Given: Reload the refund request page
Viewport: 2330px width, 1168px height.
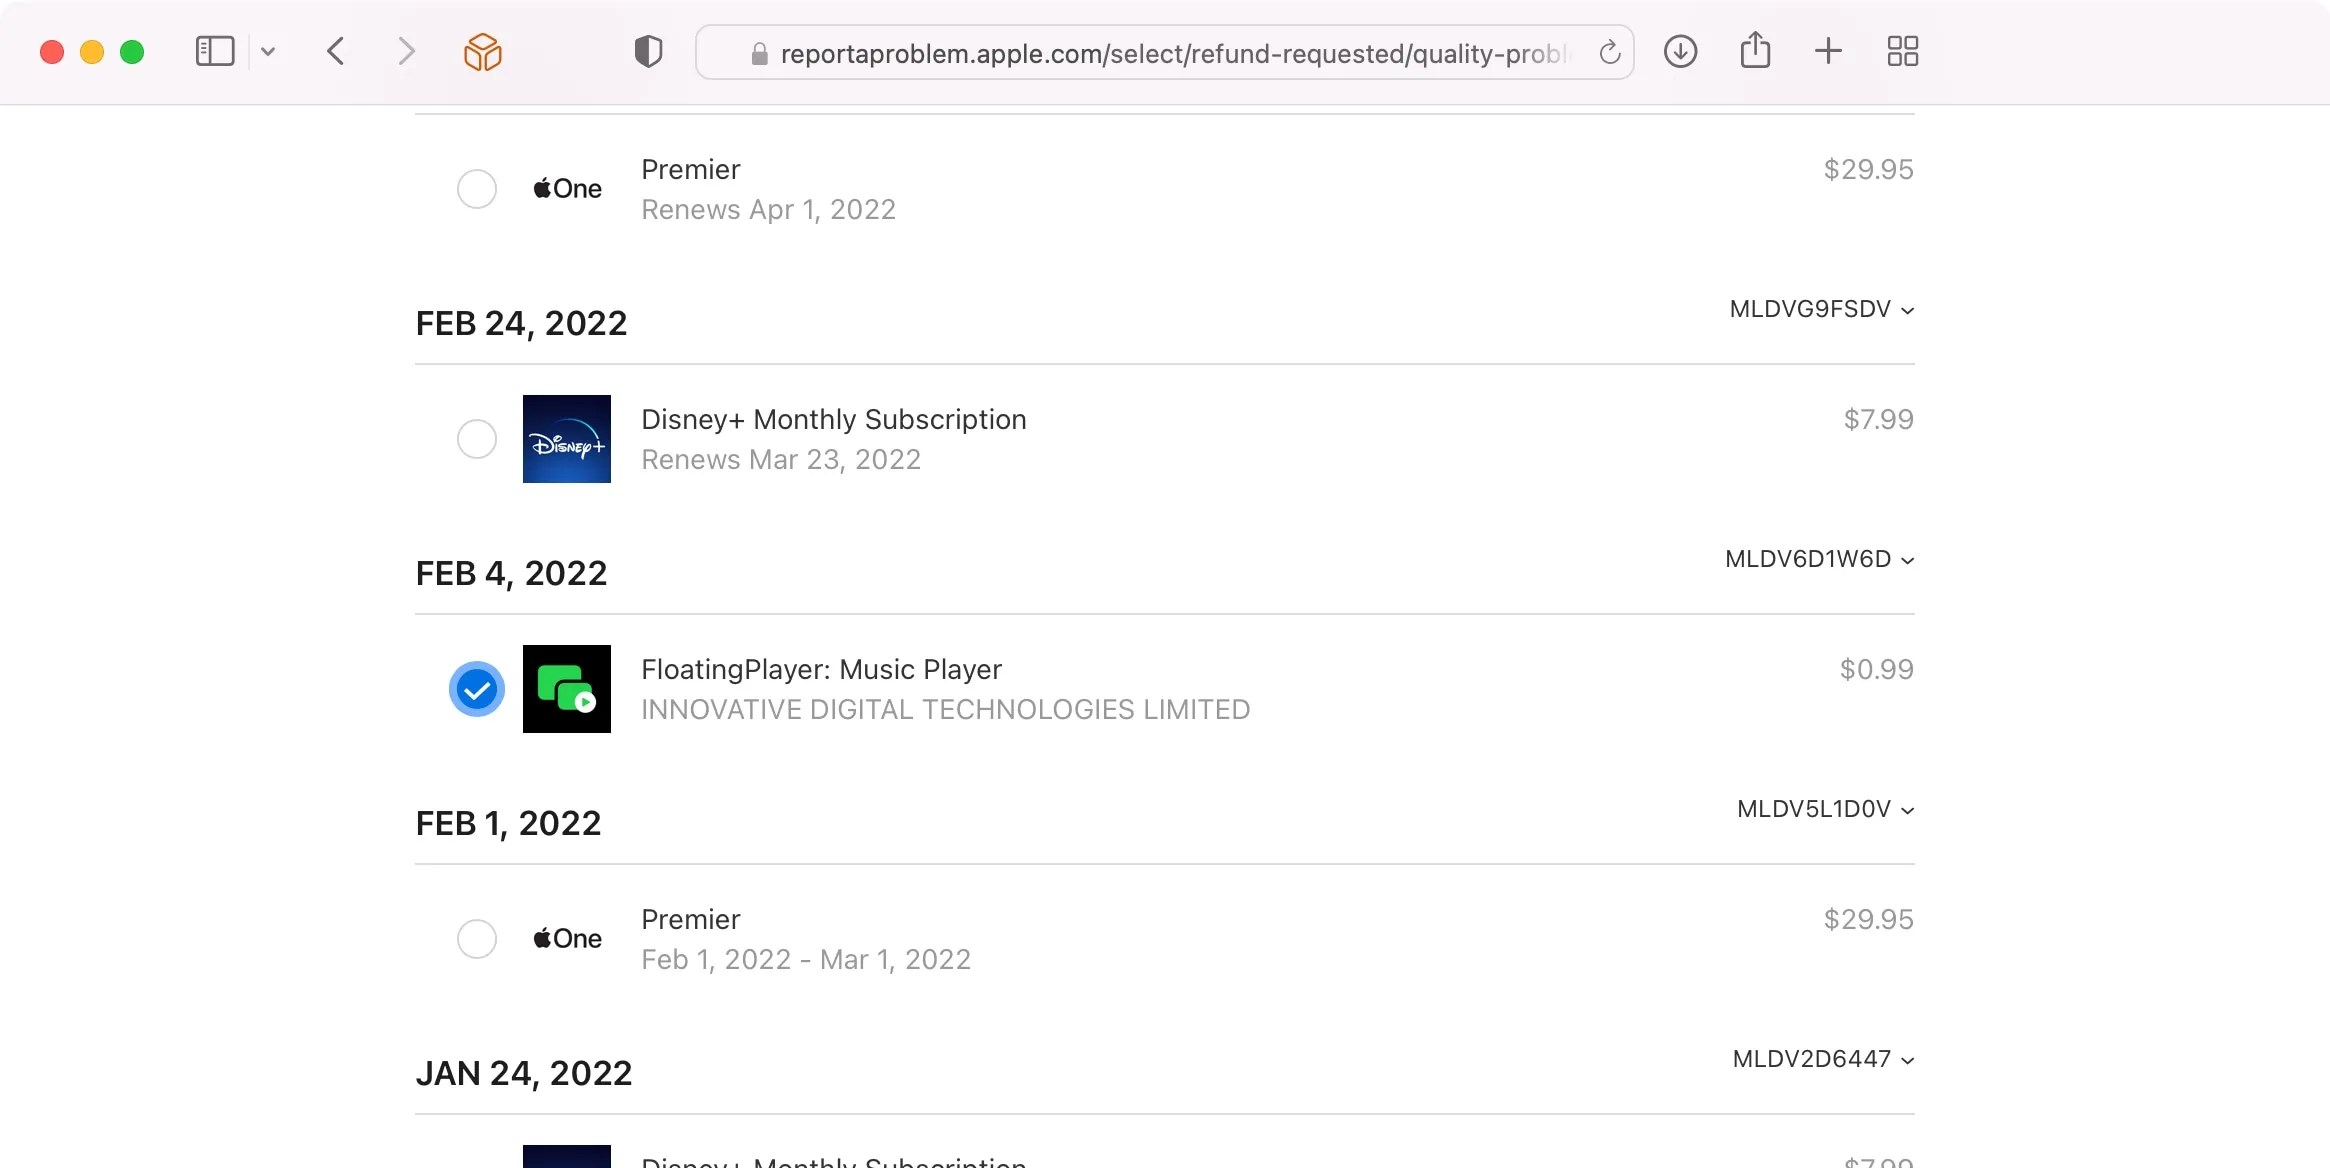Looking at the screenshot, I should click(x=1610, y=52).
